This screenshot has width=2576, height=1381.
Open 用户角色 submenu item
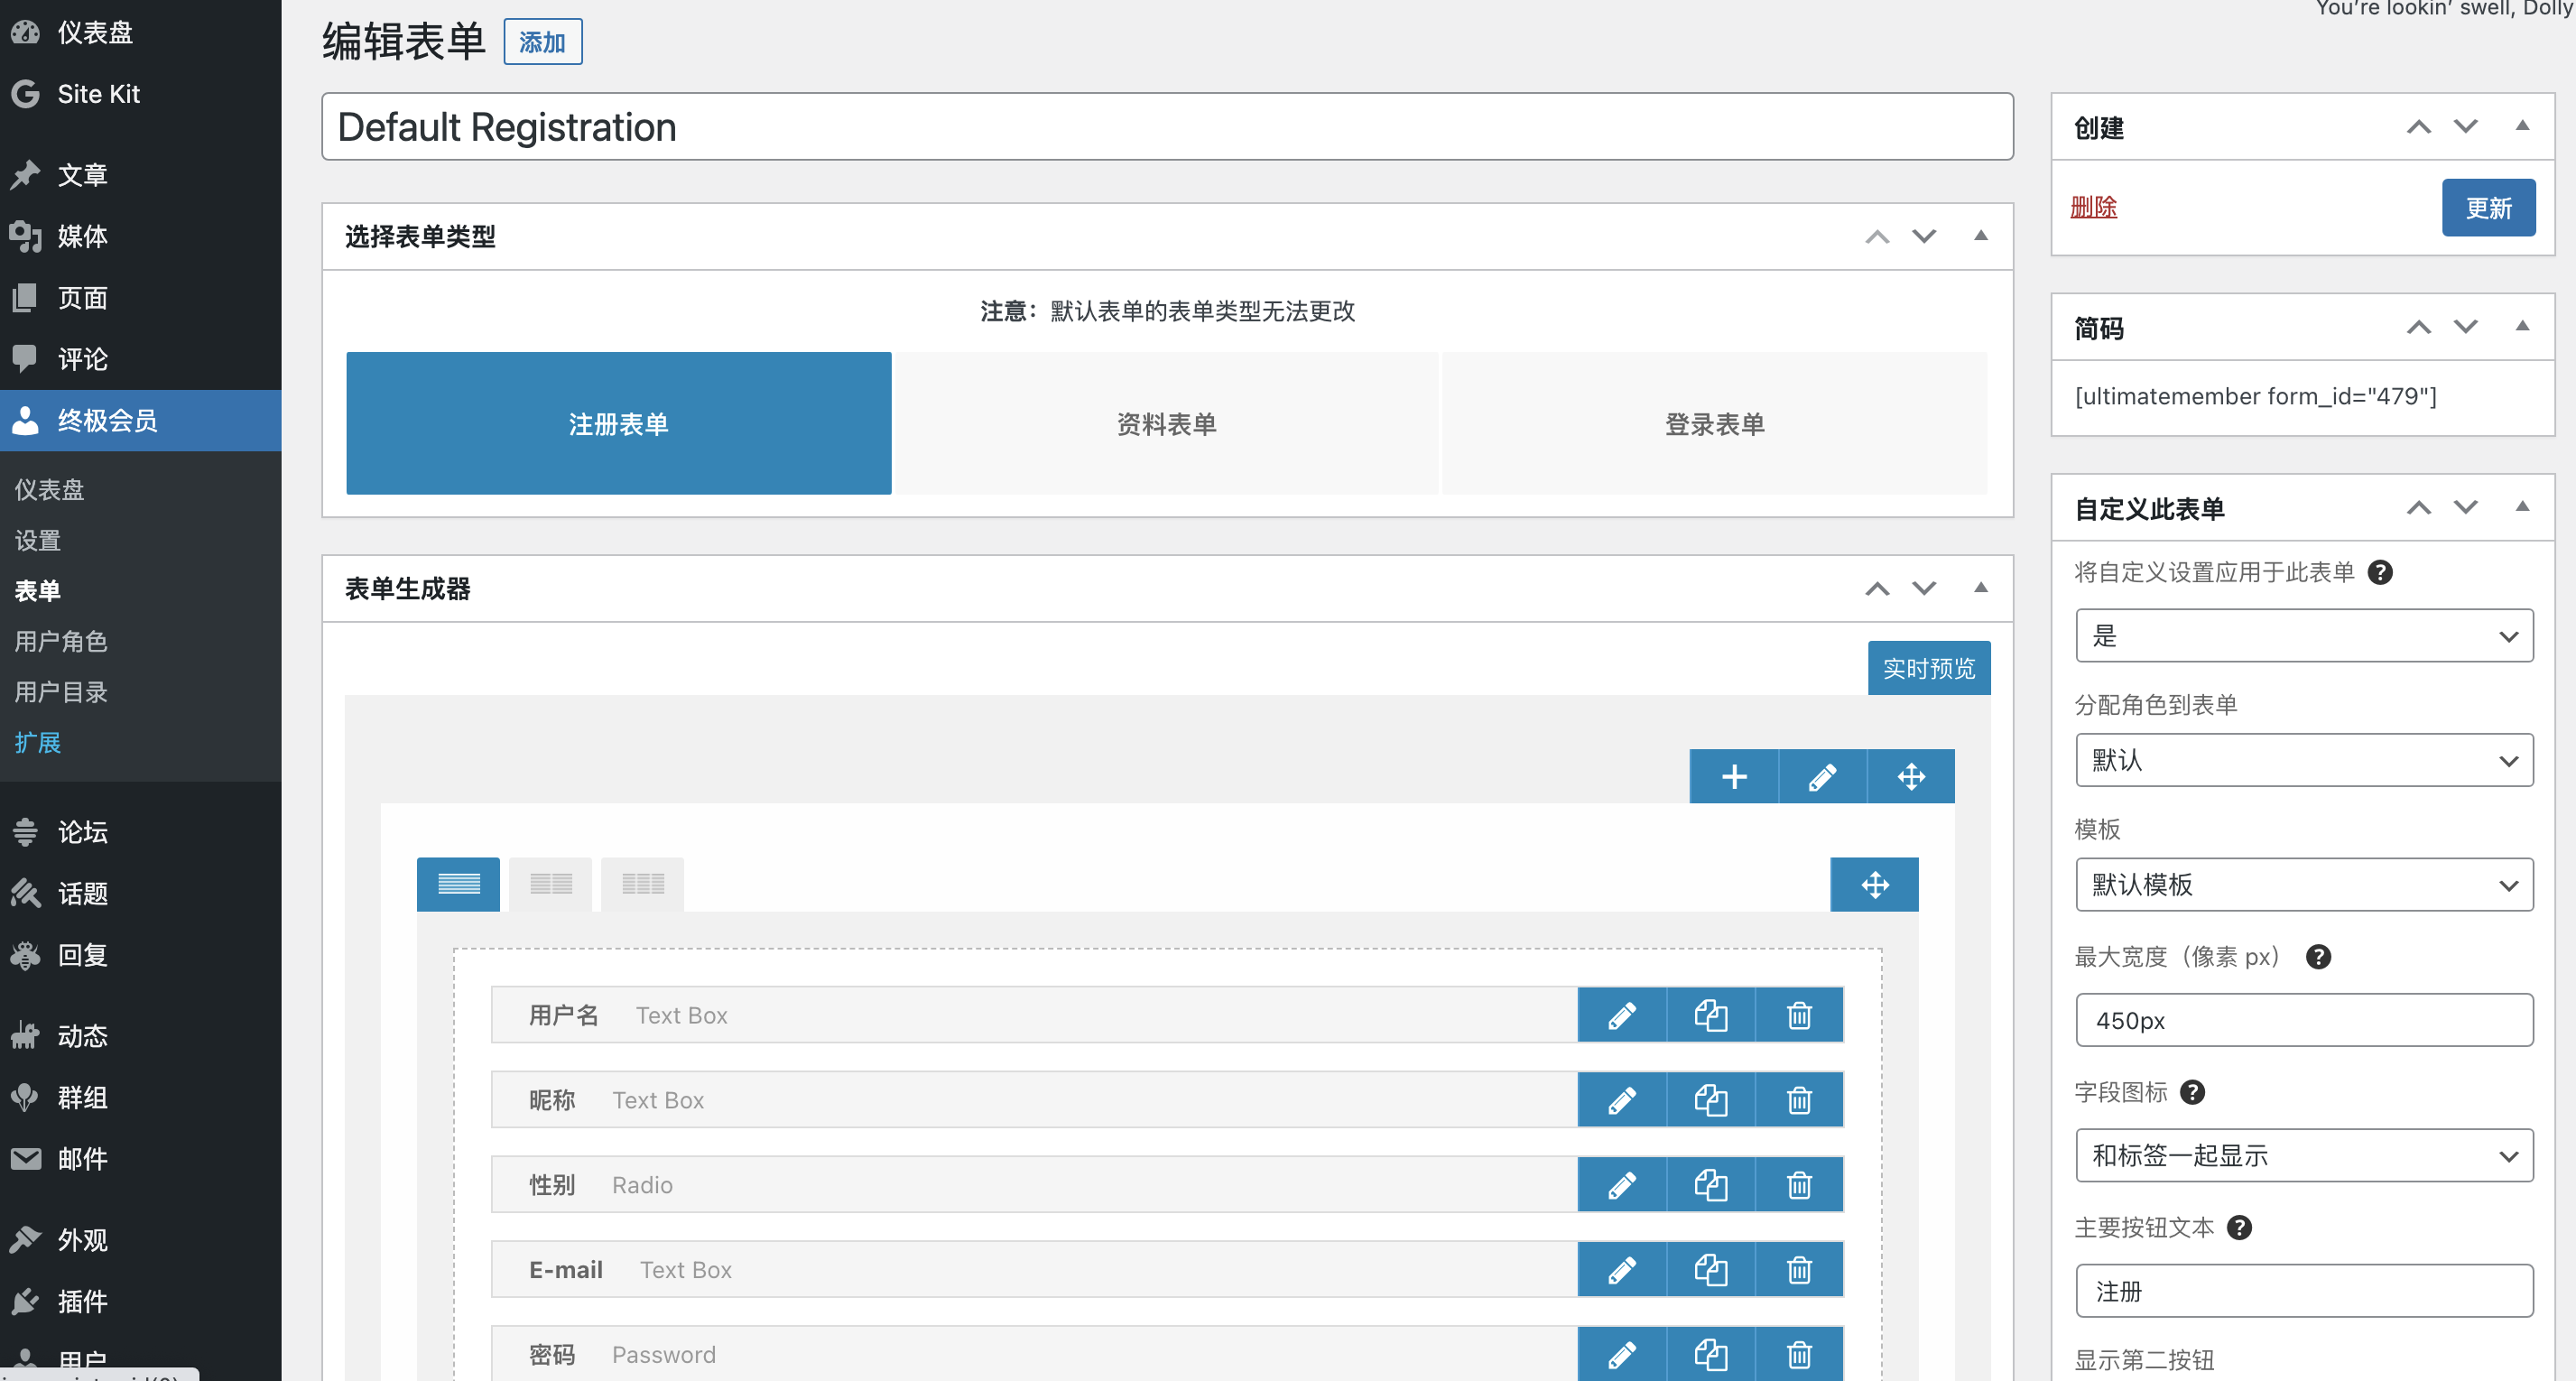[x=60, y=641]
